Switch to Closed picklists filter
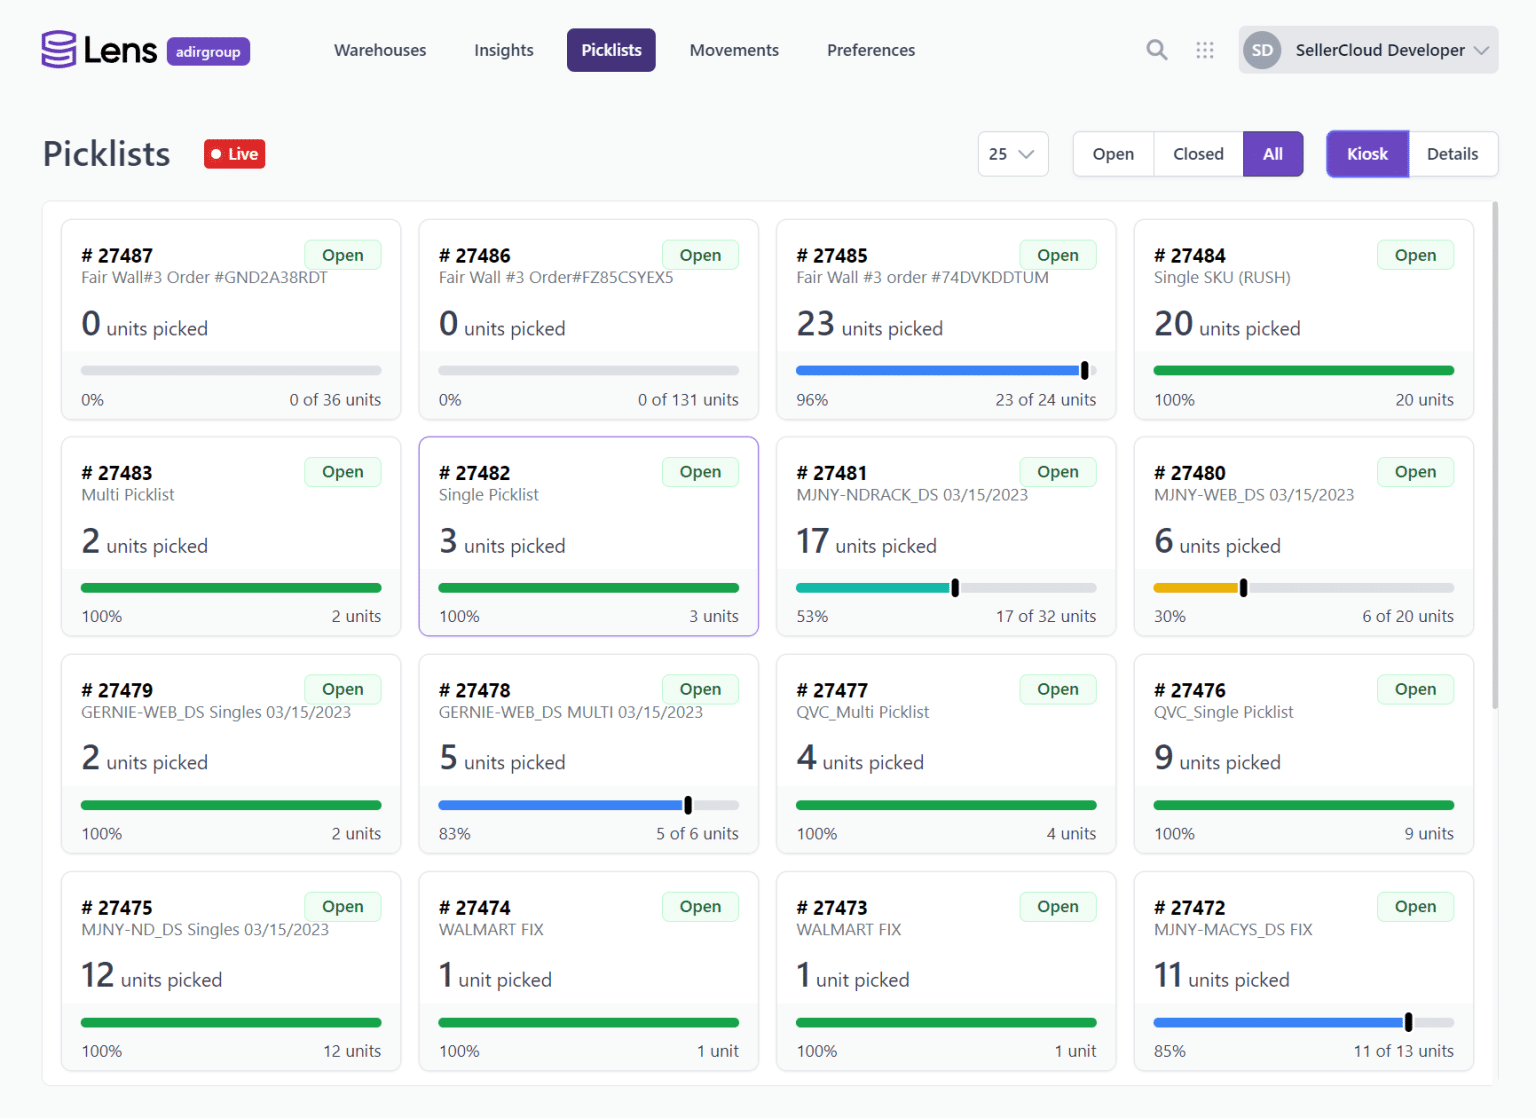The image size is (1536, 1118). pyautogui.click(x=1197, y=154)
